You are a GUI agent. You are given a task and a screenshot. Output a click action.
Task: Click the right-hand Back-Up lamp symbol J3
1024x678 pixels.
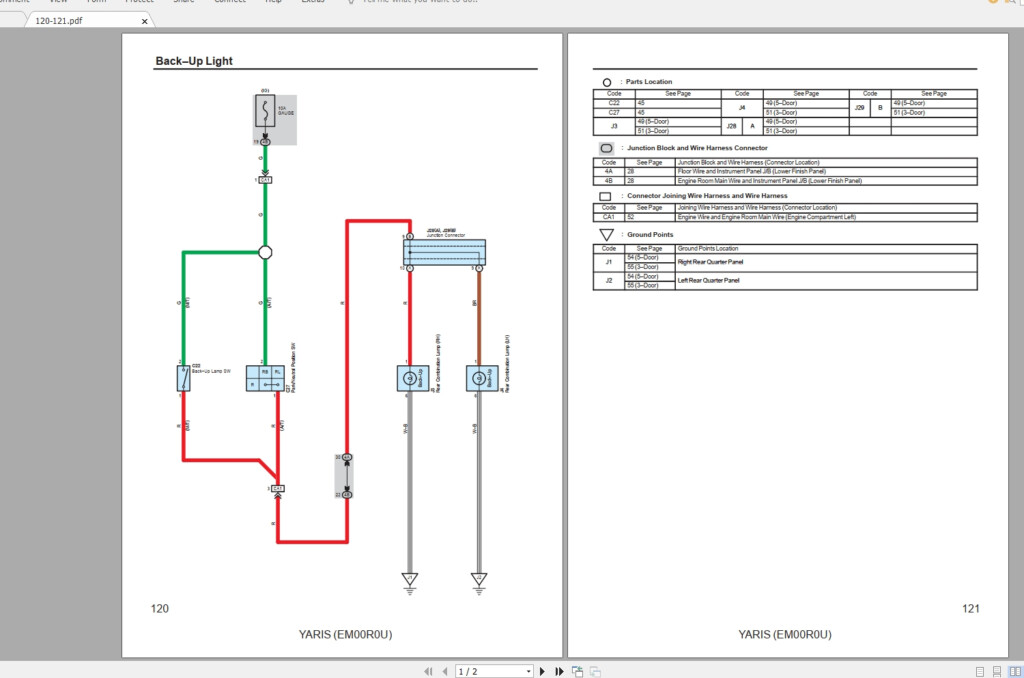coord(413,378)
